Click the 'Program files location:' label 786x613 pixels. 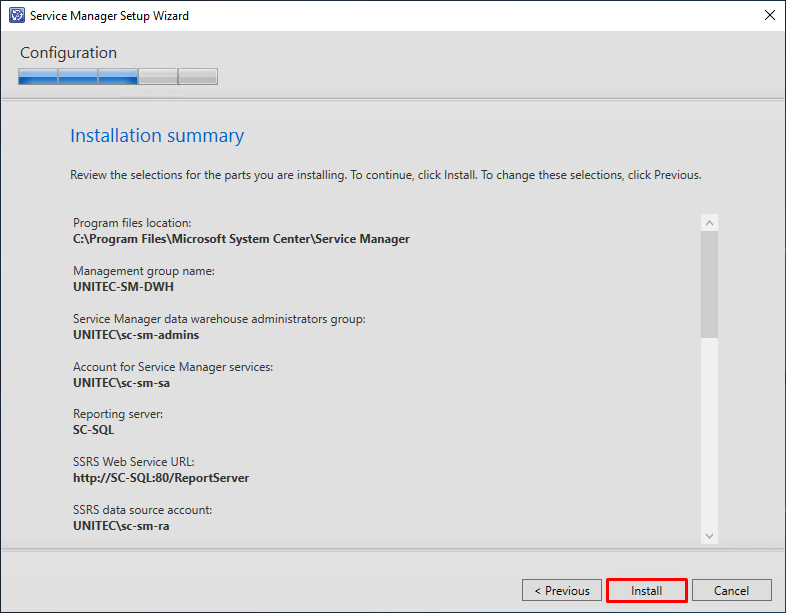click(x=132, y=223)
